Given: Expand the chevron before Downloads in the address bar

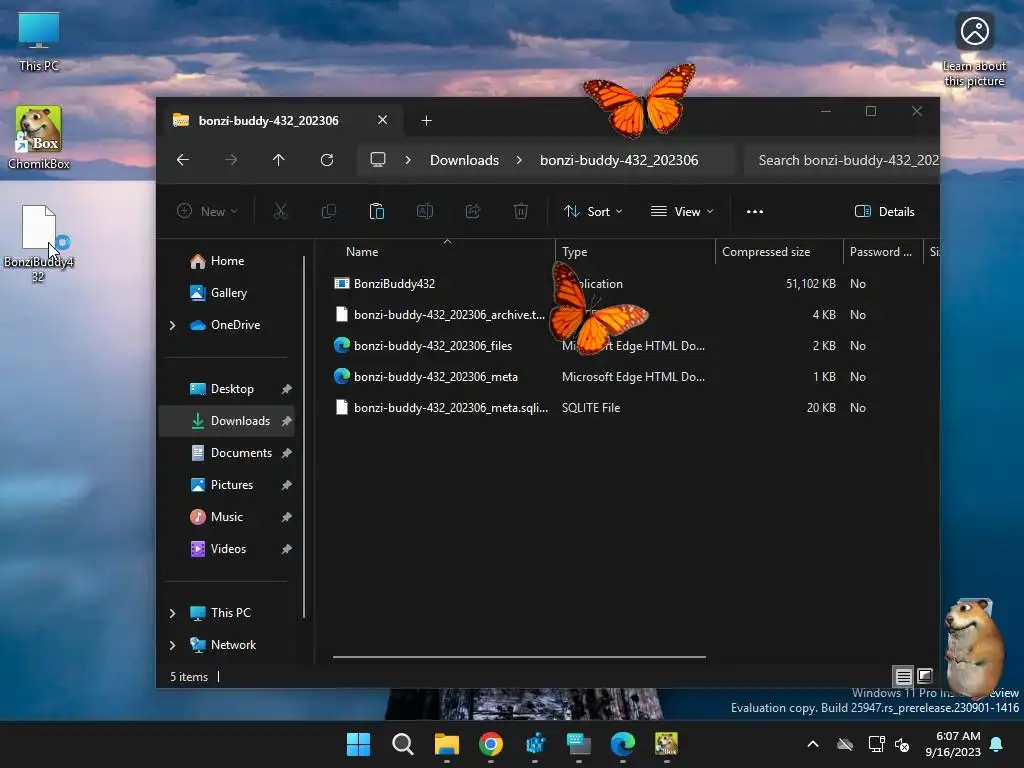Looking at the screenshot, I should [x=408, y=160].
